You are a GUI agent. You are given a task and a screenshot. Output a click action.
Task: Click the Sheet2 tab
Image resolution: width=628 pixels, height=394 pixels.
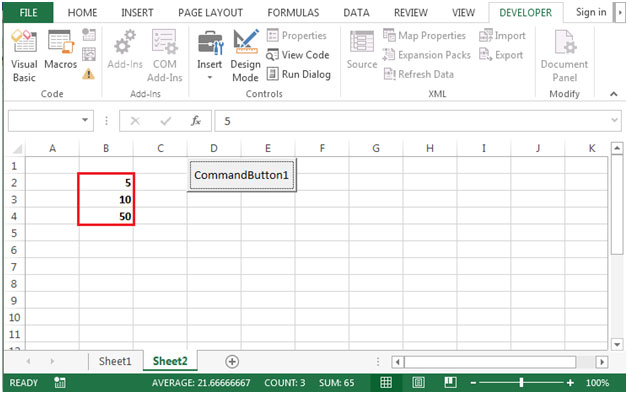coord(170,361)
